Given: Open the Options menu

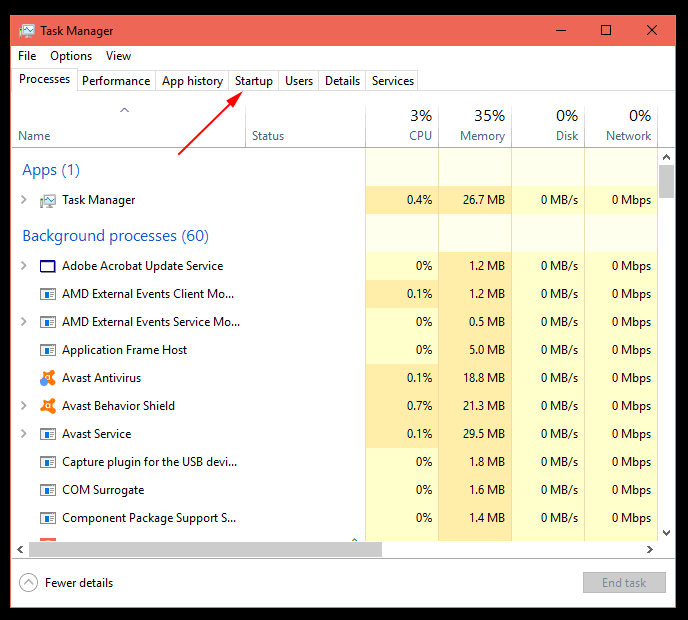Looking at the screenshot, I should pyautogui.click(x=71, y=56).
